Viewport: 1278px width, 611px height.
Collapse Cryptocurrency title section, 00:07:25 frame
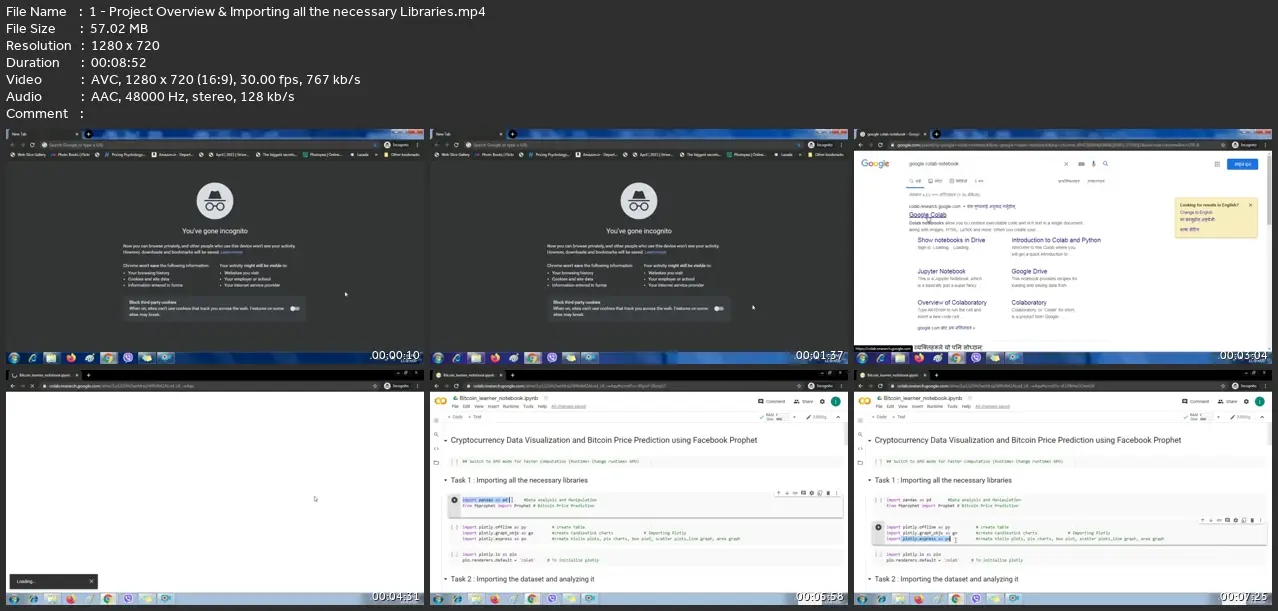point(869,440)
